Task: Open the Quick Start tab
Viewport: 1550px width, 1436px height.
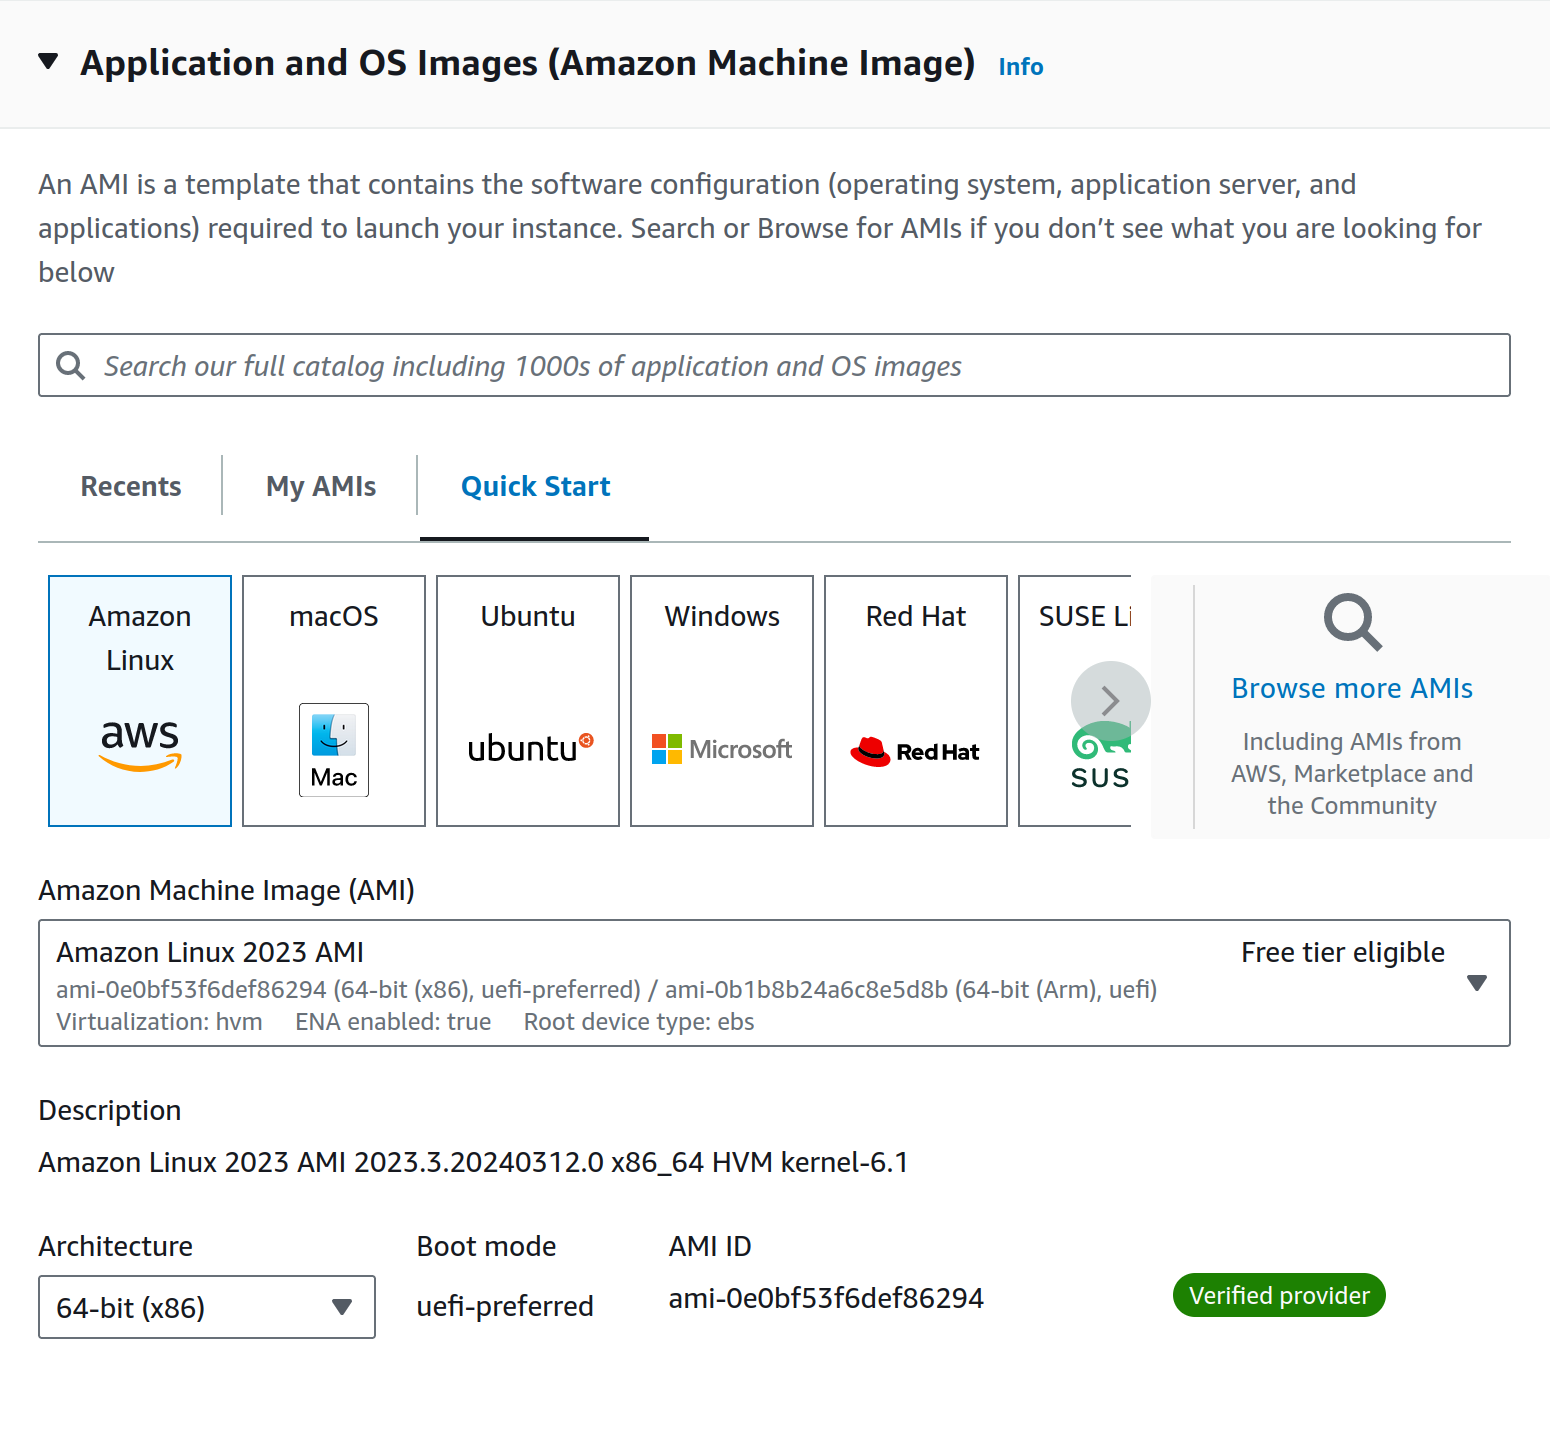Action: tap(535, 487)
